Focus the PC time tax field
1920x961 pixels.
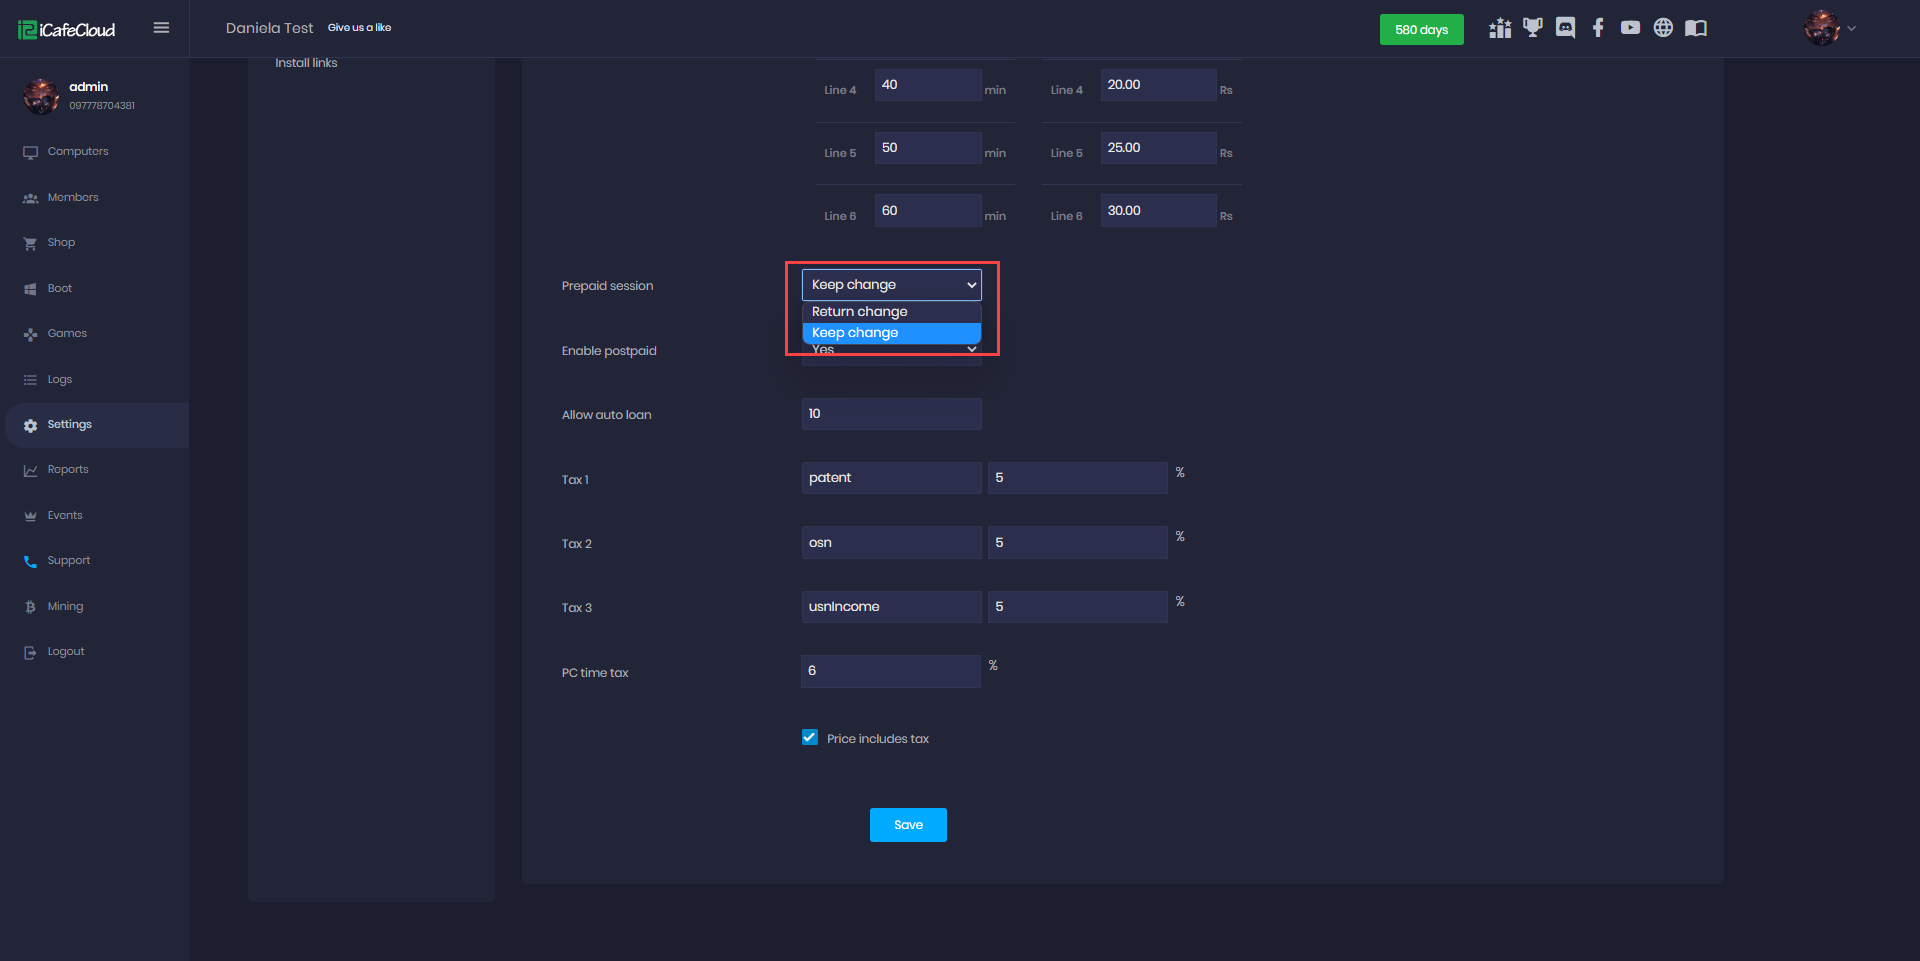tap(890, 671)
